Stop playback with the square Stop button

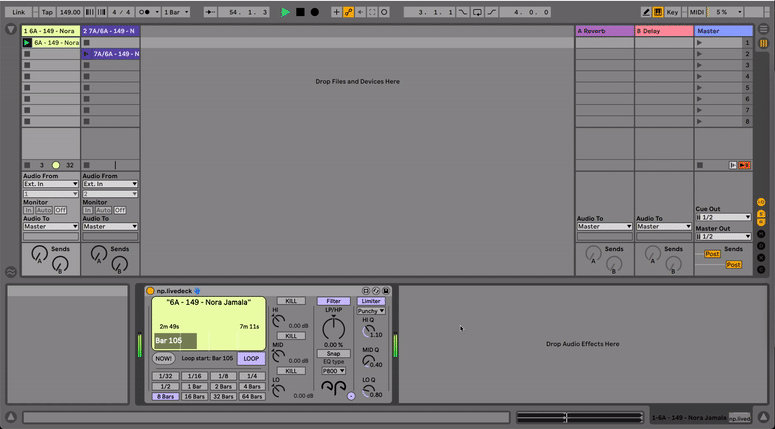click(300, 12)
